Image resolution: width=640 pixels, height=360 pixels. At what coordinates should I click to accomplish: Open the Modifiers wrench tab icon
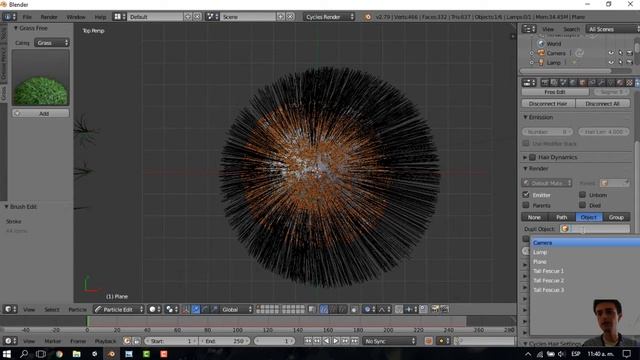point(601,82)
